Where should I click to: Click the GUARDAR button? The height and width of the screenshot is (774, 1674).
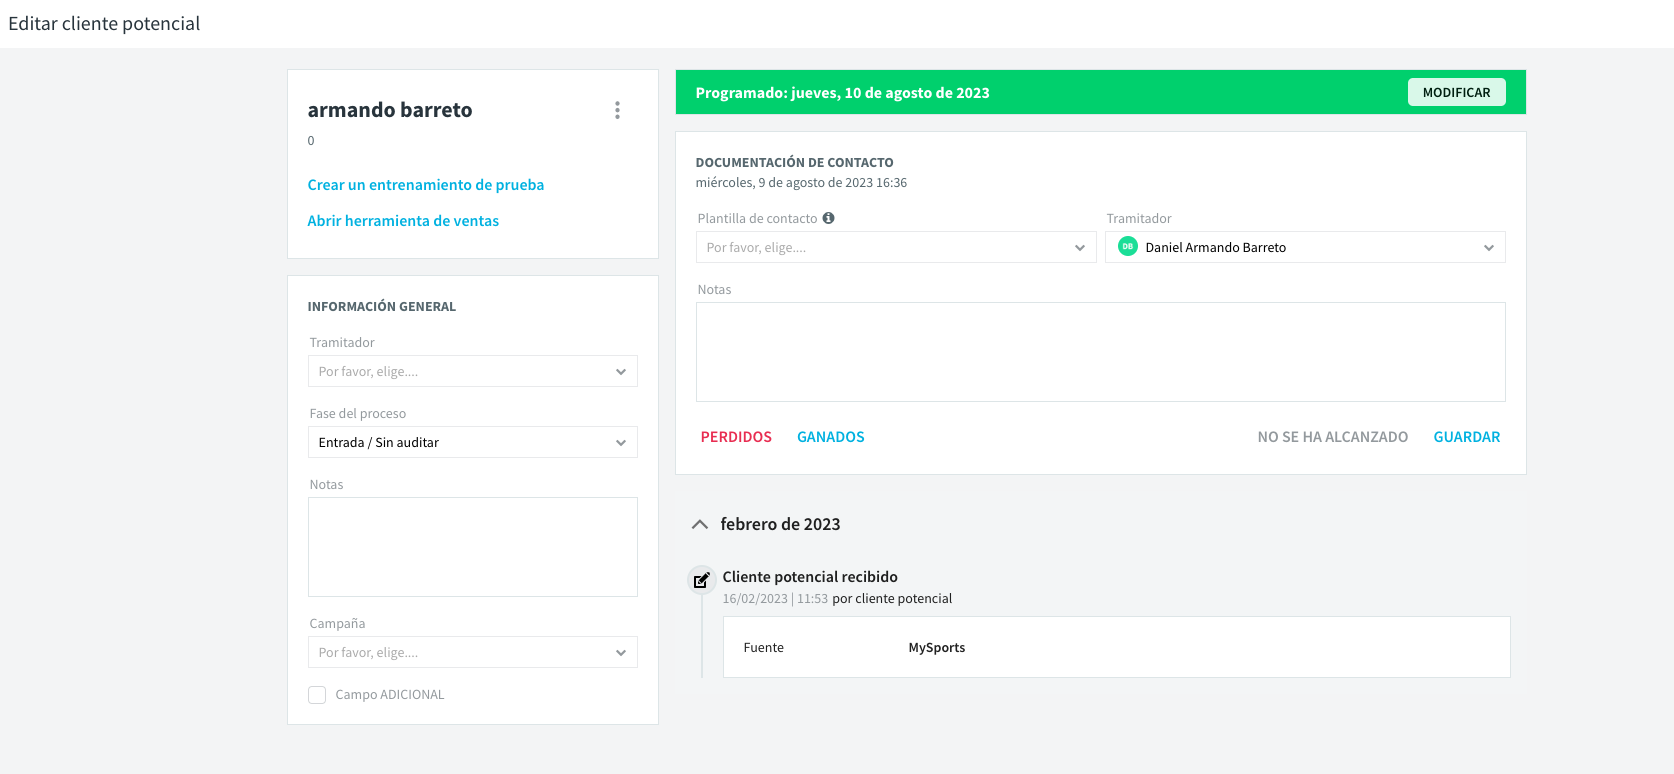[x=1466, y=437]
